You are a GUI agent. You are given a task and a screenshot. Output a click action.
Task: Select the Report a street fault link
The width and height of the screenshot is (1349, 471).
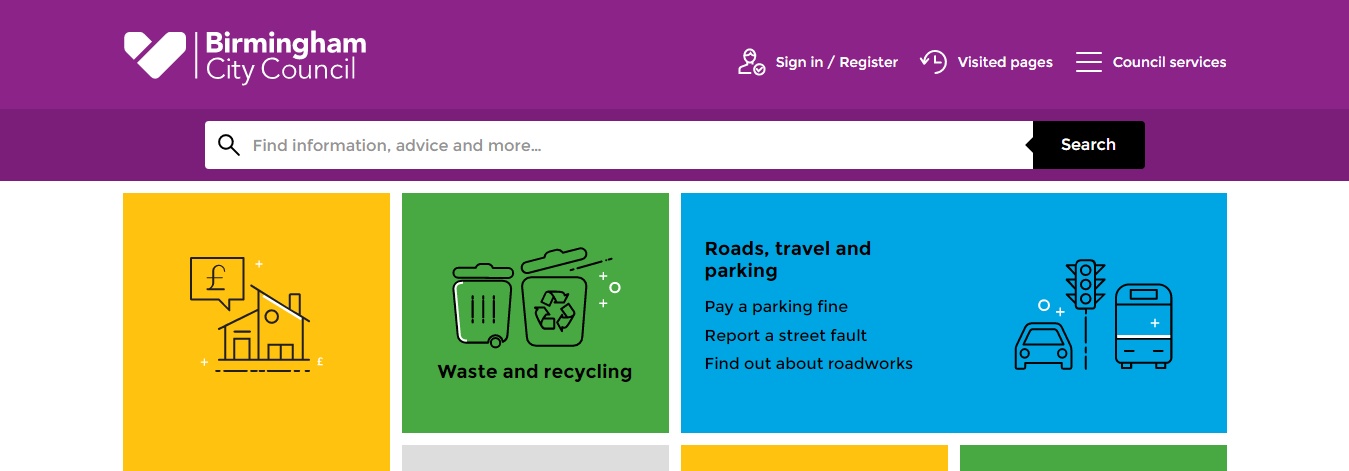pyautogui.click(x=786, y=336)
